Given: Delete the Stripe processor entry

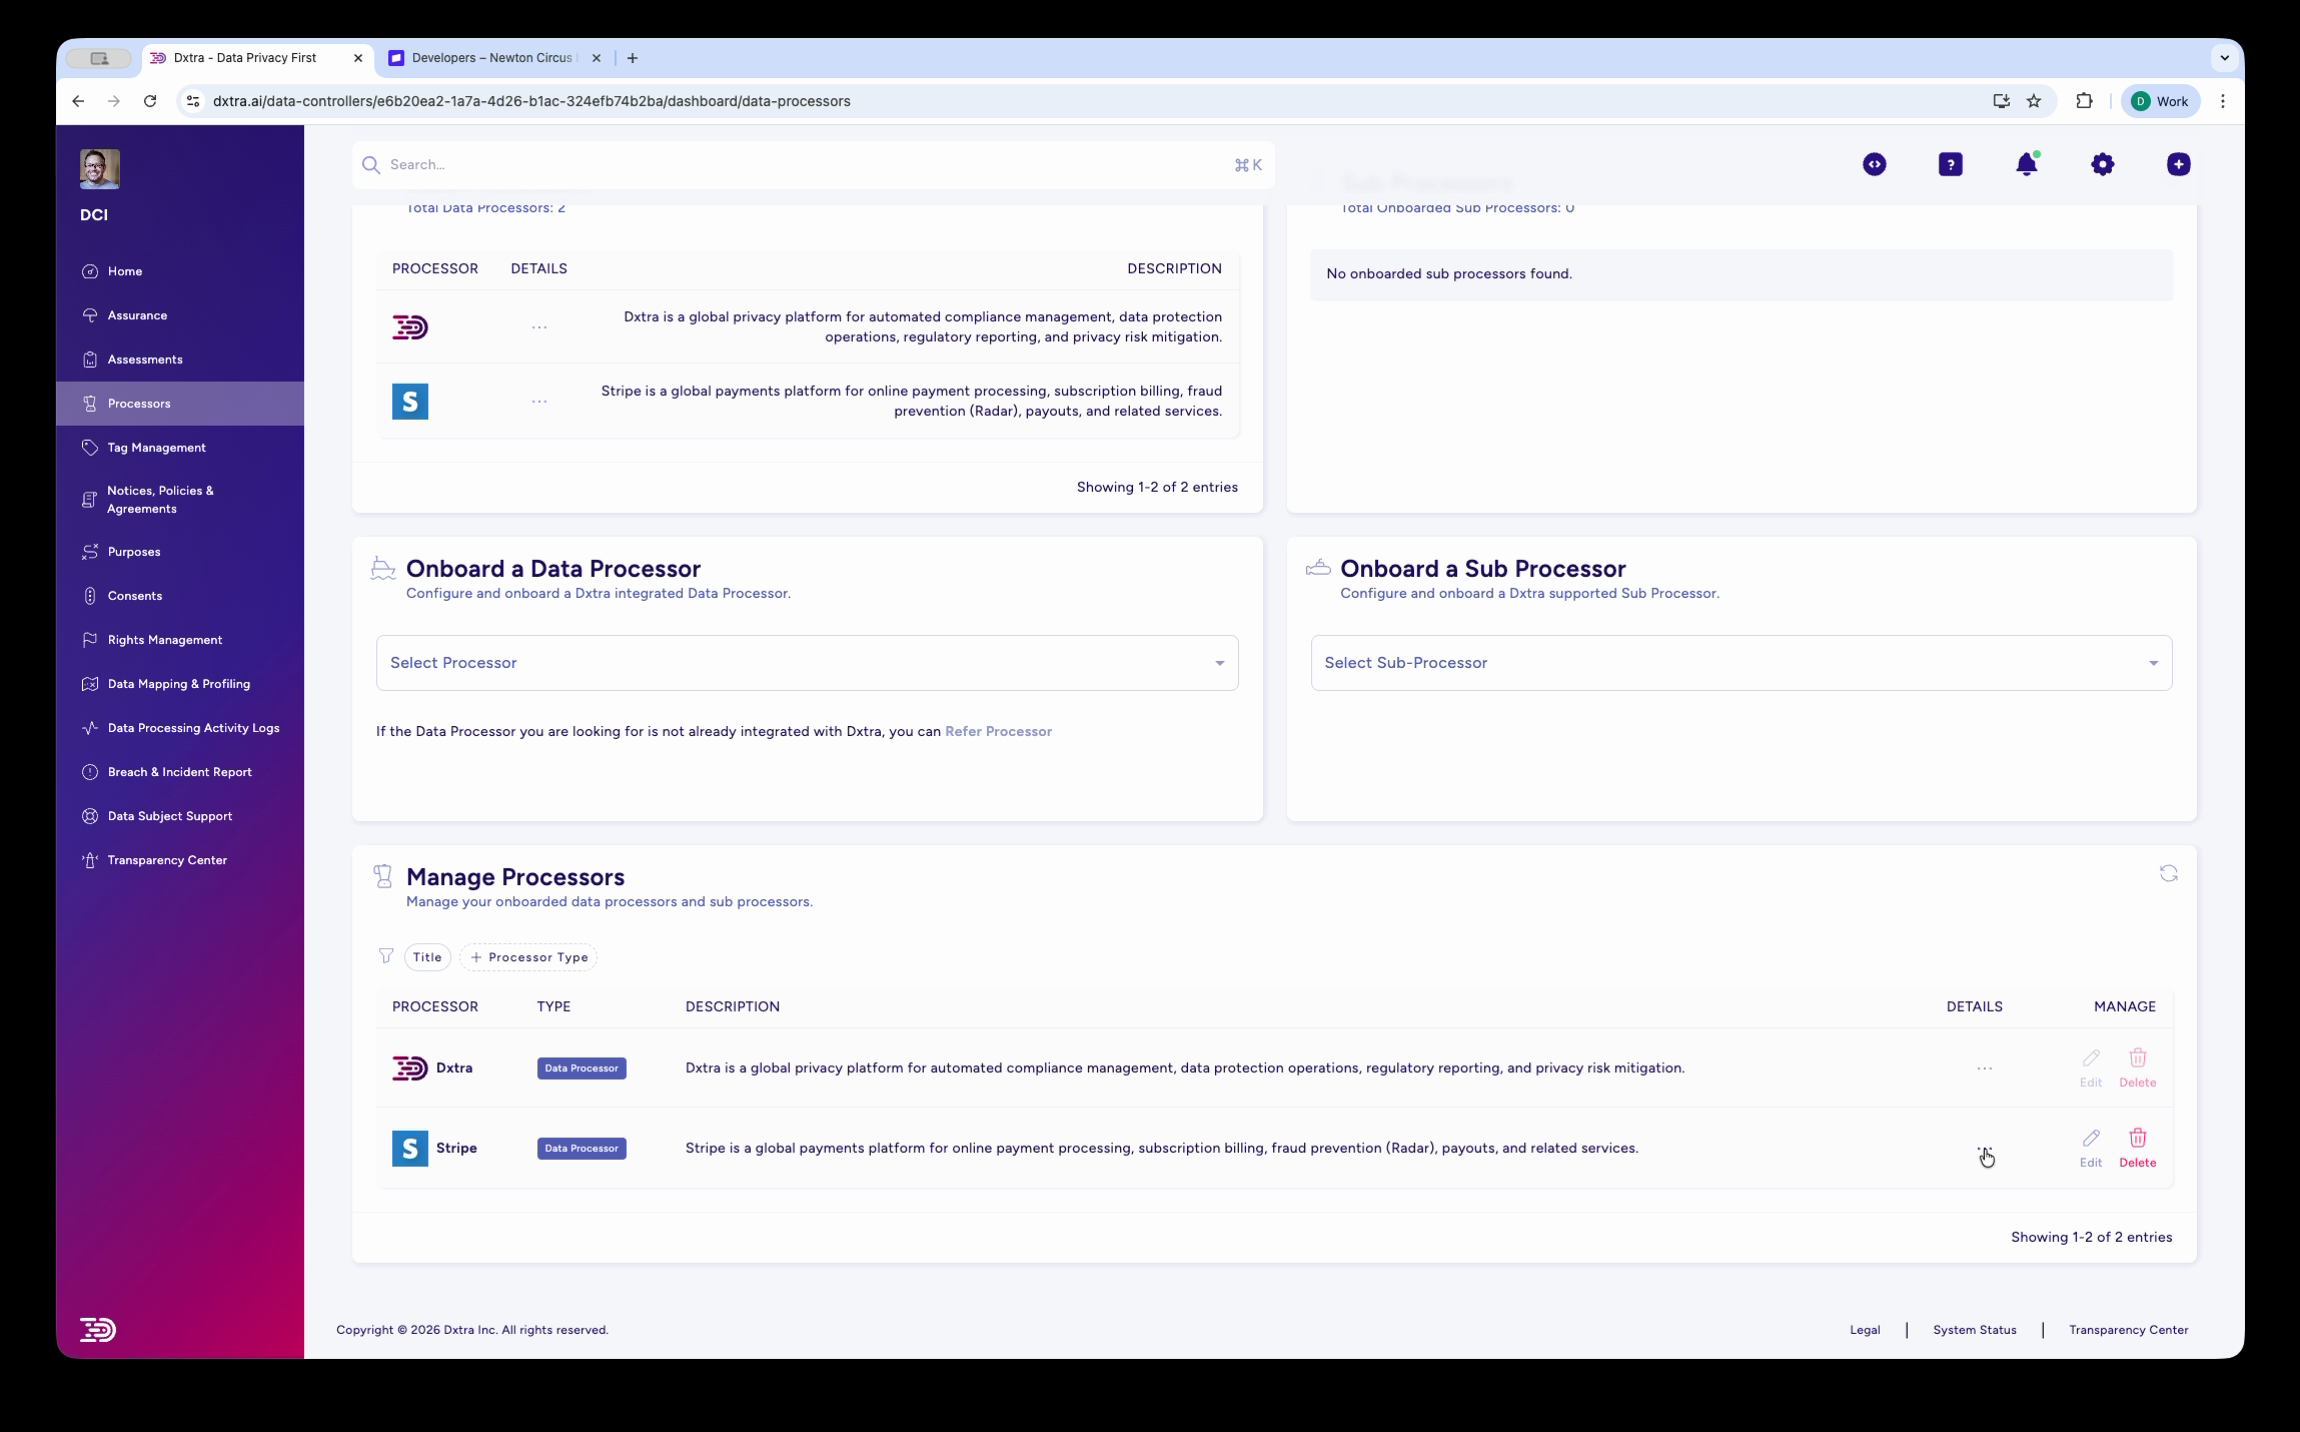Looking at the screenshot, I should (x=2138, y=1148).
